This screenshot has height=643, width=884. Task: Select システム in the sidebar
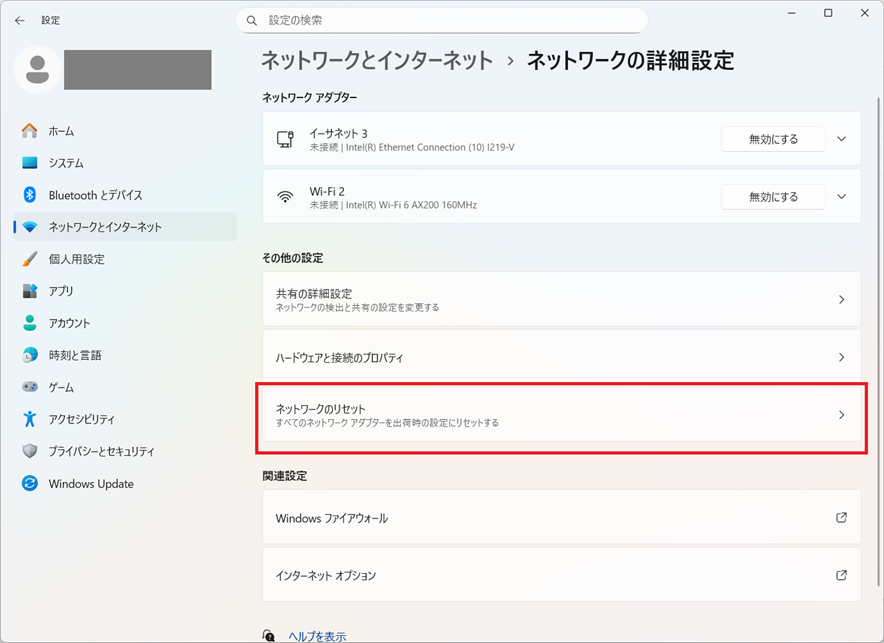click(x=66, y=163)
